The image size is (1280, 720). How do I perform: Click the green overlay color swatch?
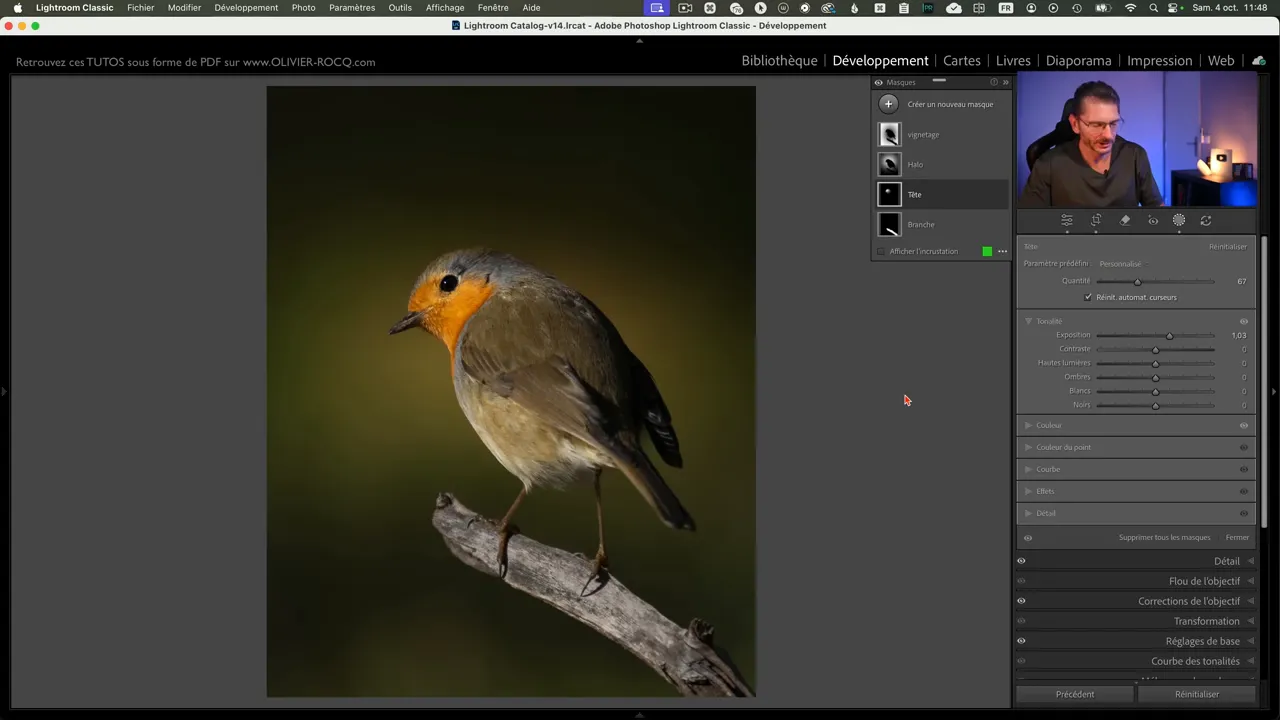pos(987,252)
